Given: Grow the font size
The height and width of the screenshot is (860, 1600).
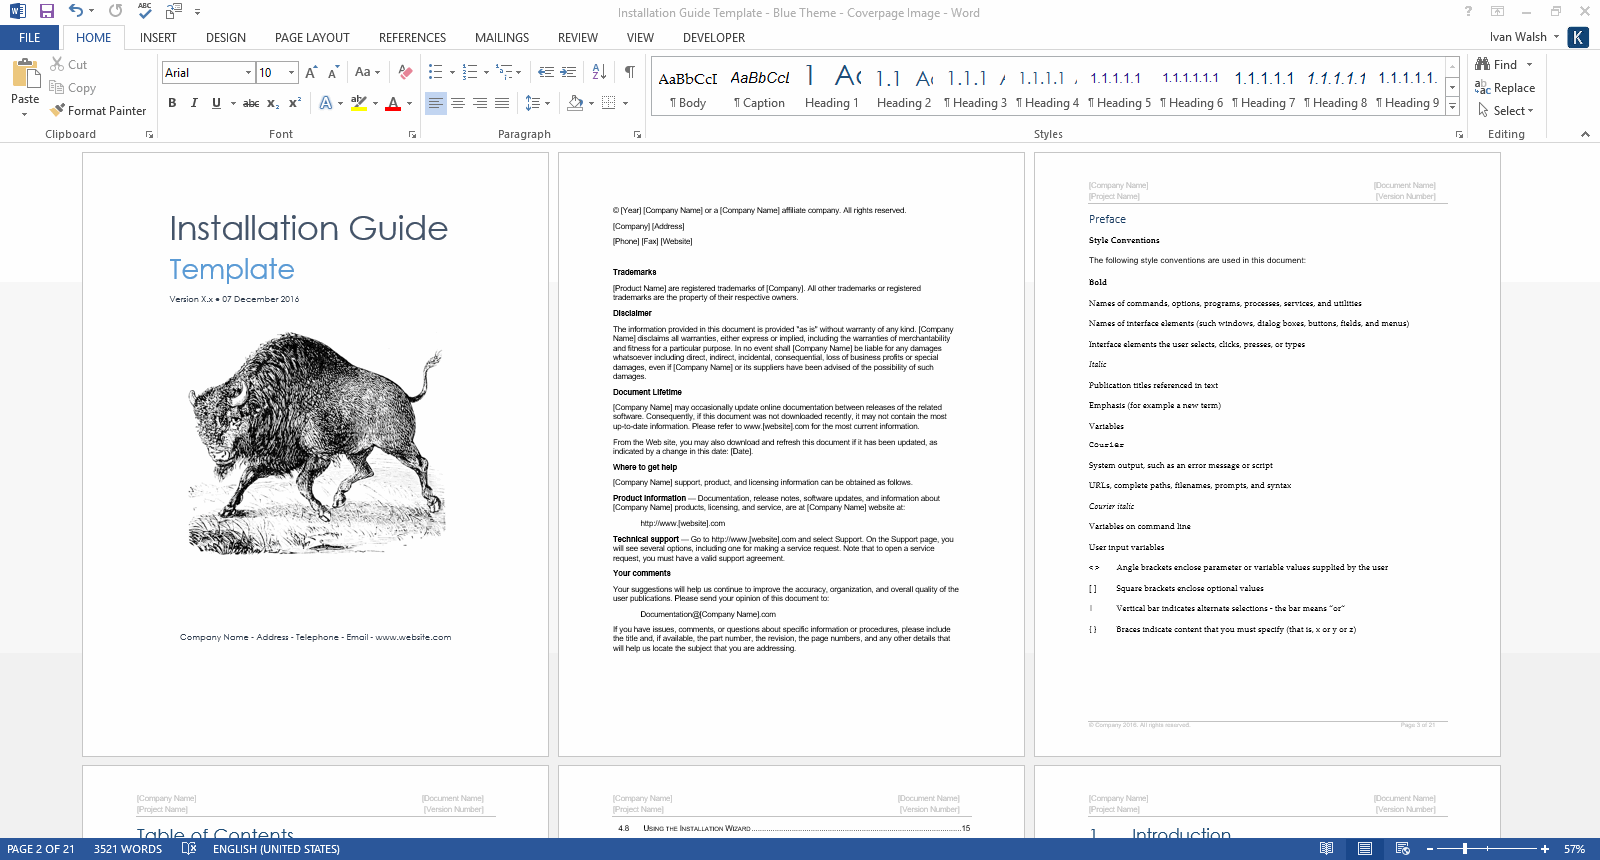Looking at the screenshot, I should 311,72.
